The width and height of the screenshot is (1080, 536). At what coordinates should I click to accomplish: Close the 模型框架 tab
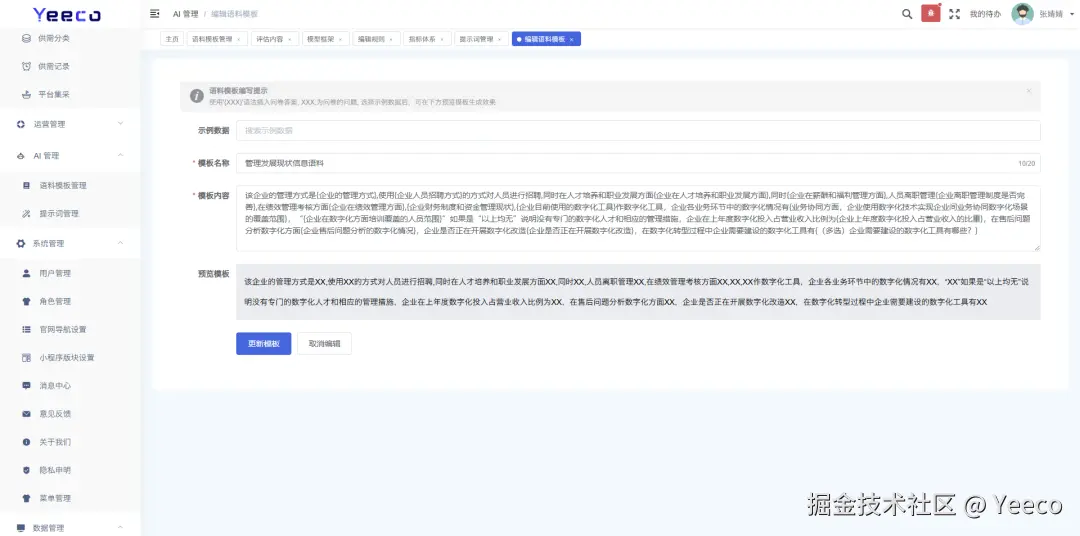[x=340, y=40]
